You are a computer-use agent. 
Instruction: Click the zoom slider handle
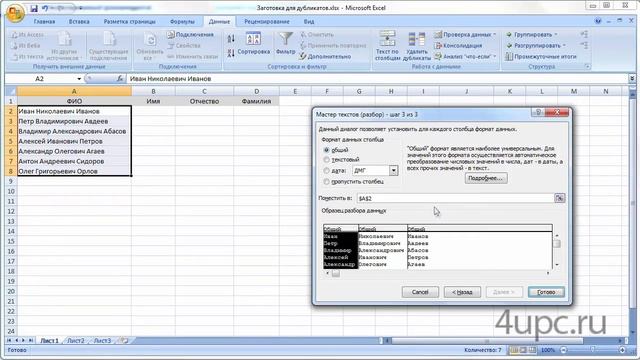[593, 350]
